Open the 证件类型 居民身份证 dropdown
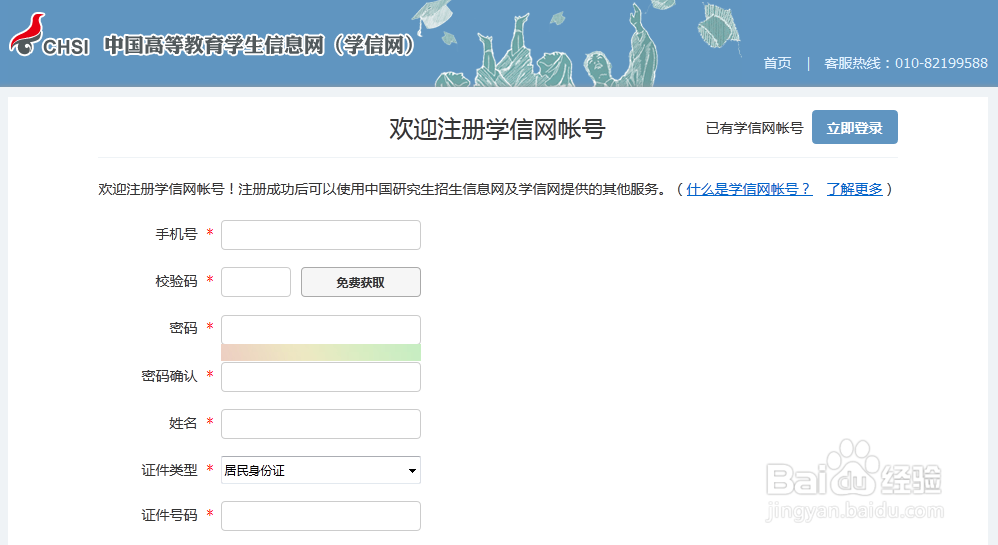Image resolution: width=998 pixels, height=545 pixels. 321,470
